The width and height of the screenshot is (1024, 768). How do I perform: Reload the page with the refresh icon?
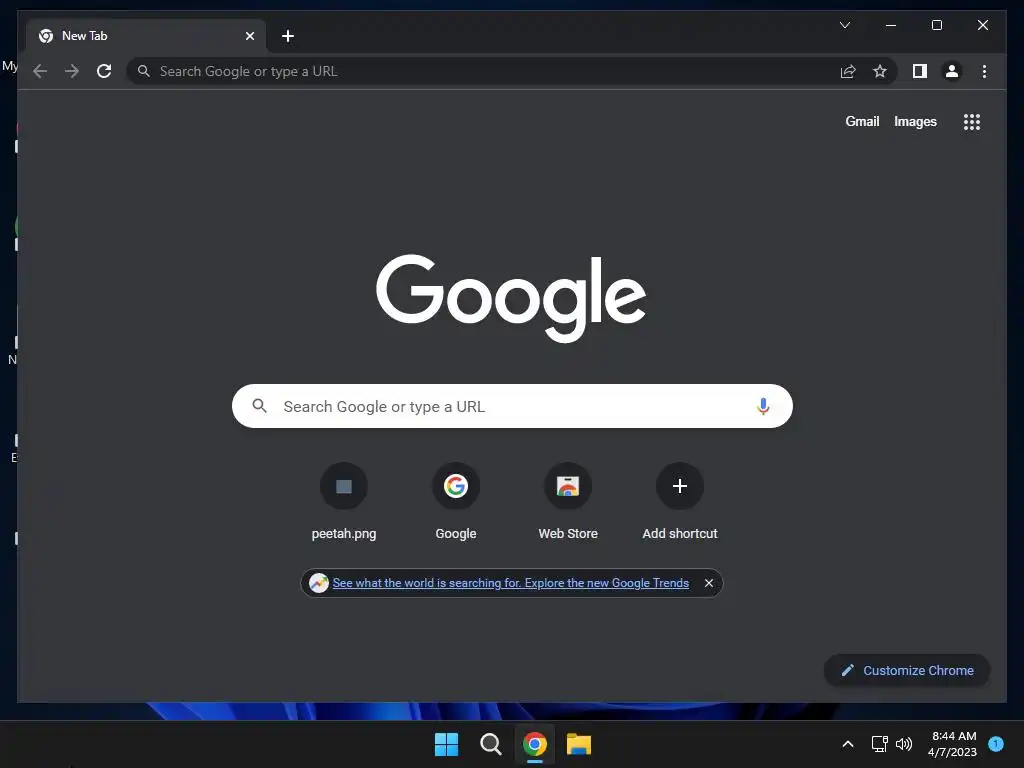tap(104, 71)
